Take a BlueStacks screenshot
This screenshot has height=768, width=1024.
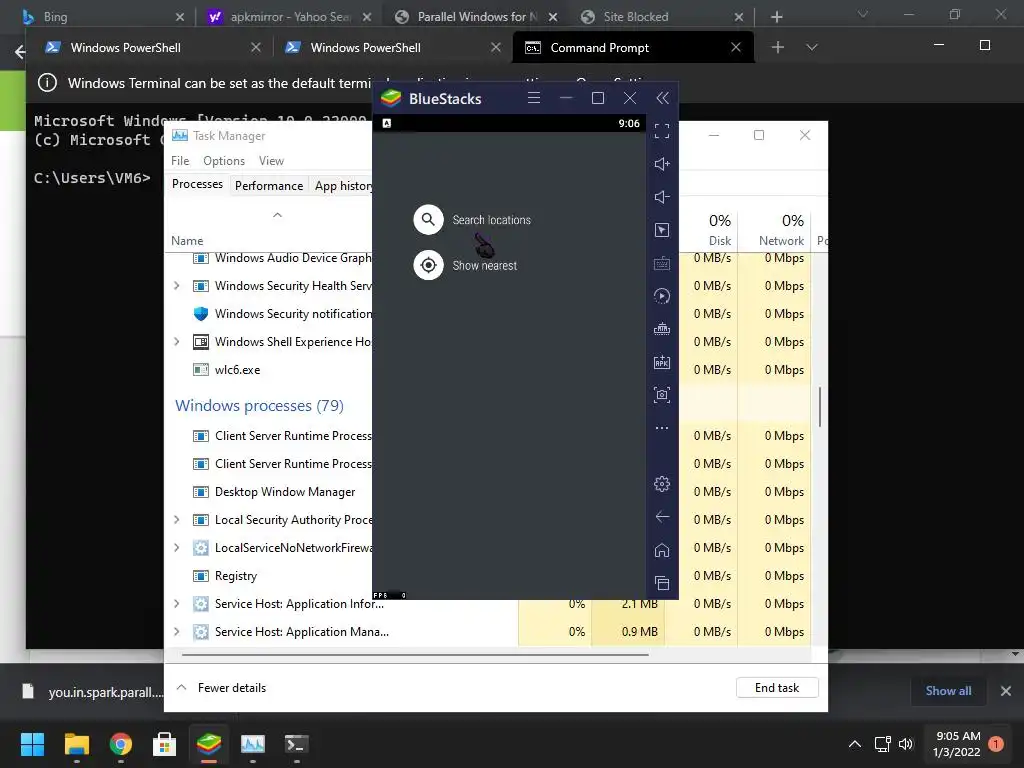coord(662,394)
